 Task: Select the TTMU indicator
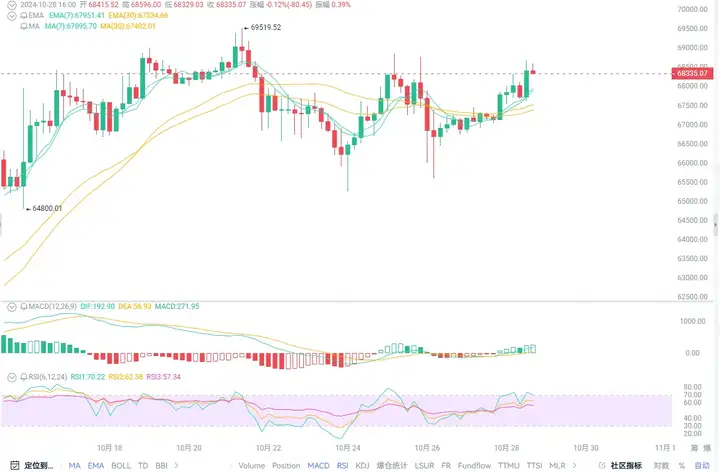pos(509,466)
